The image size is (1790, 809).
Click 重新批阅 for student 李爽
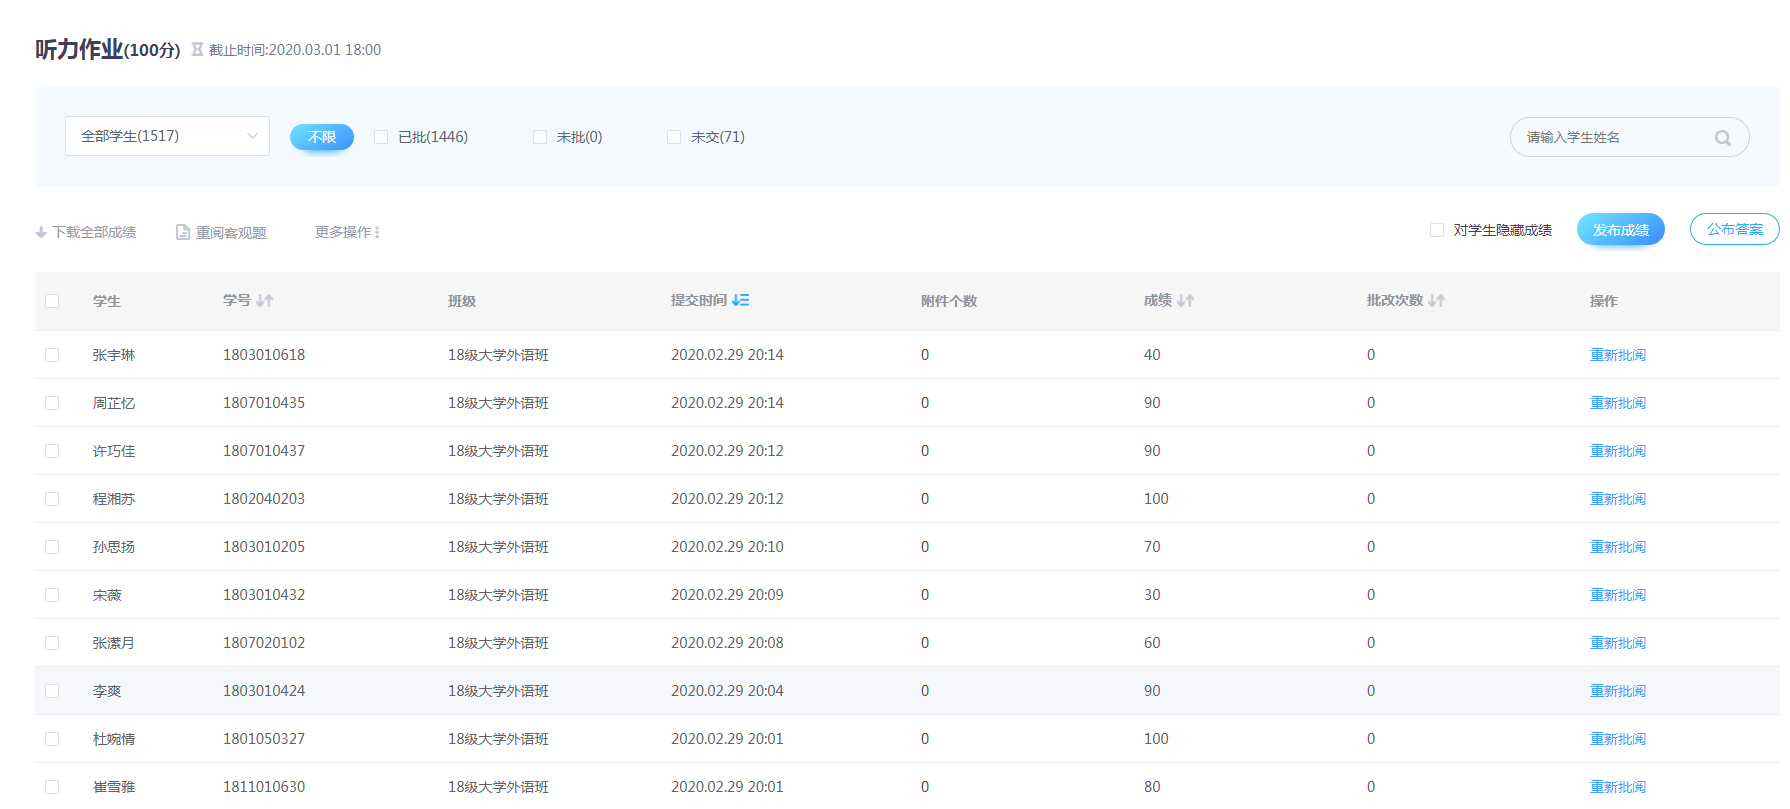click(1617, 691)
